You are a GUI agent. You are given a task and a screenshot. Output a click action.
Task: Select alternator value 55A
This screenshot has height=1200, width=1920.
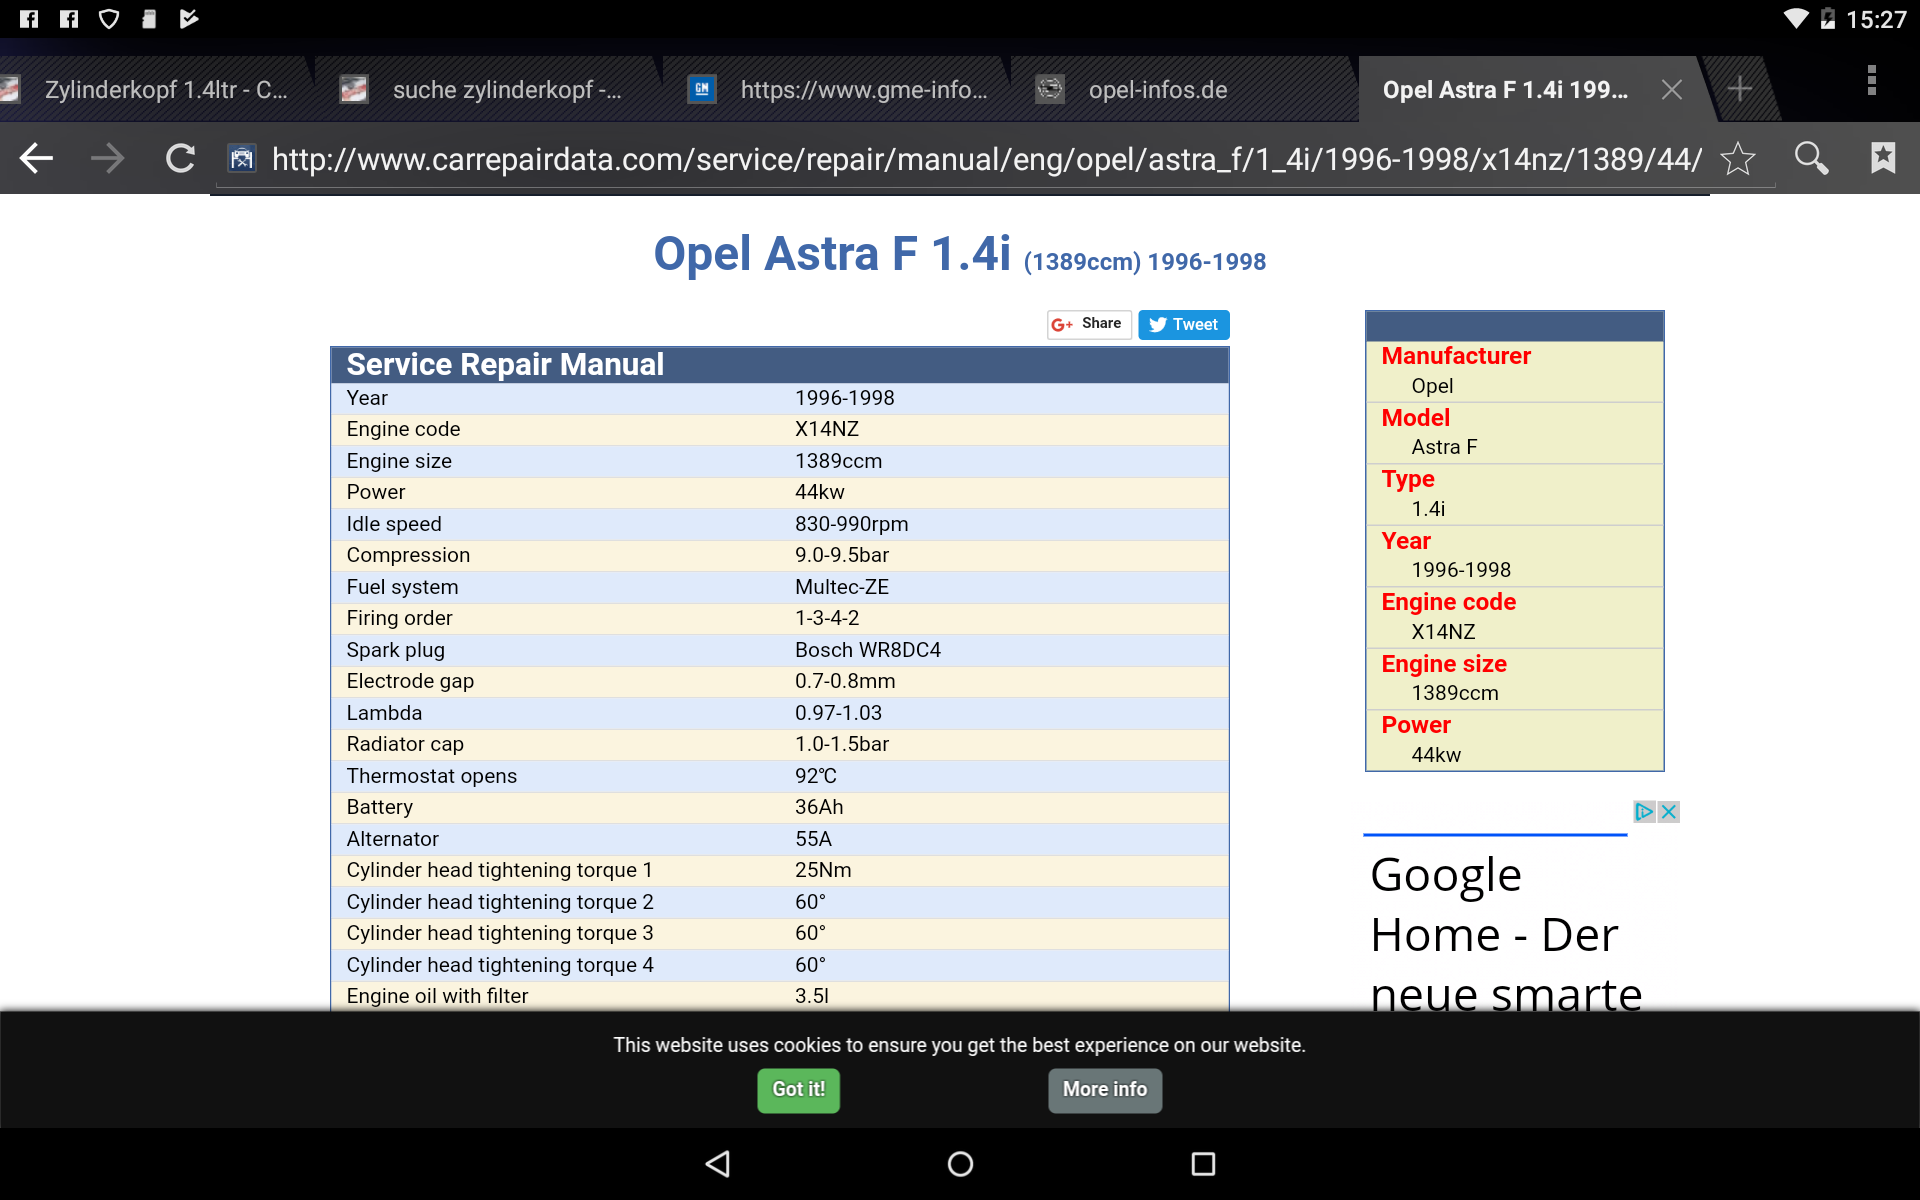point(813,839)
